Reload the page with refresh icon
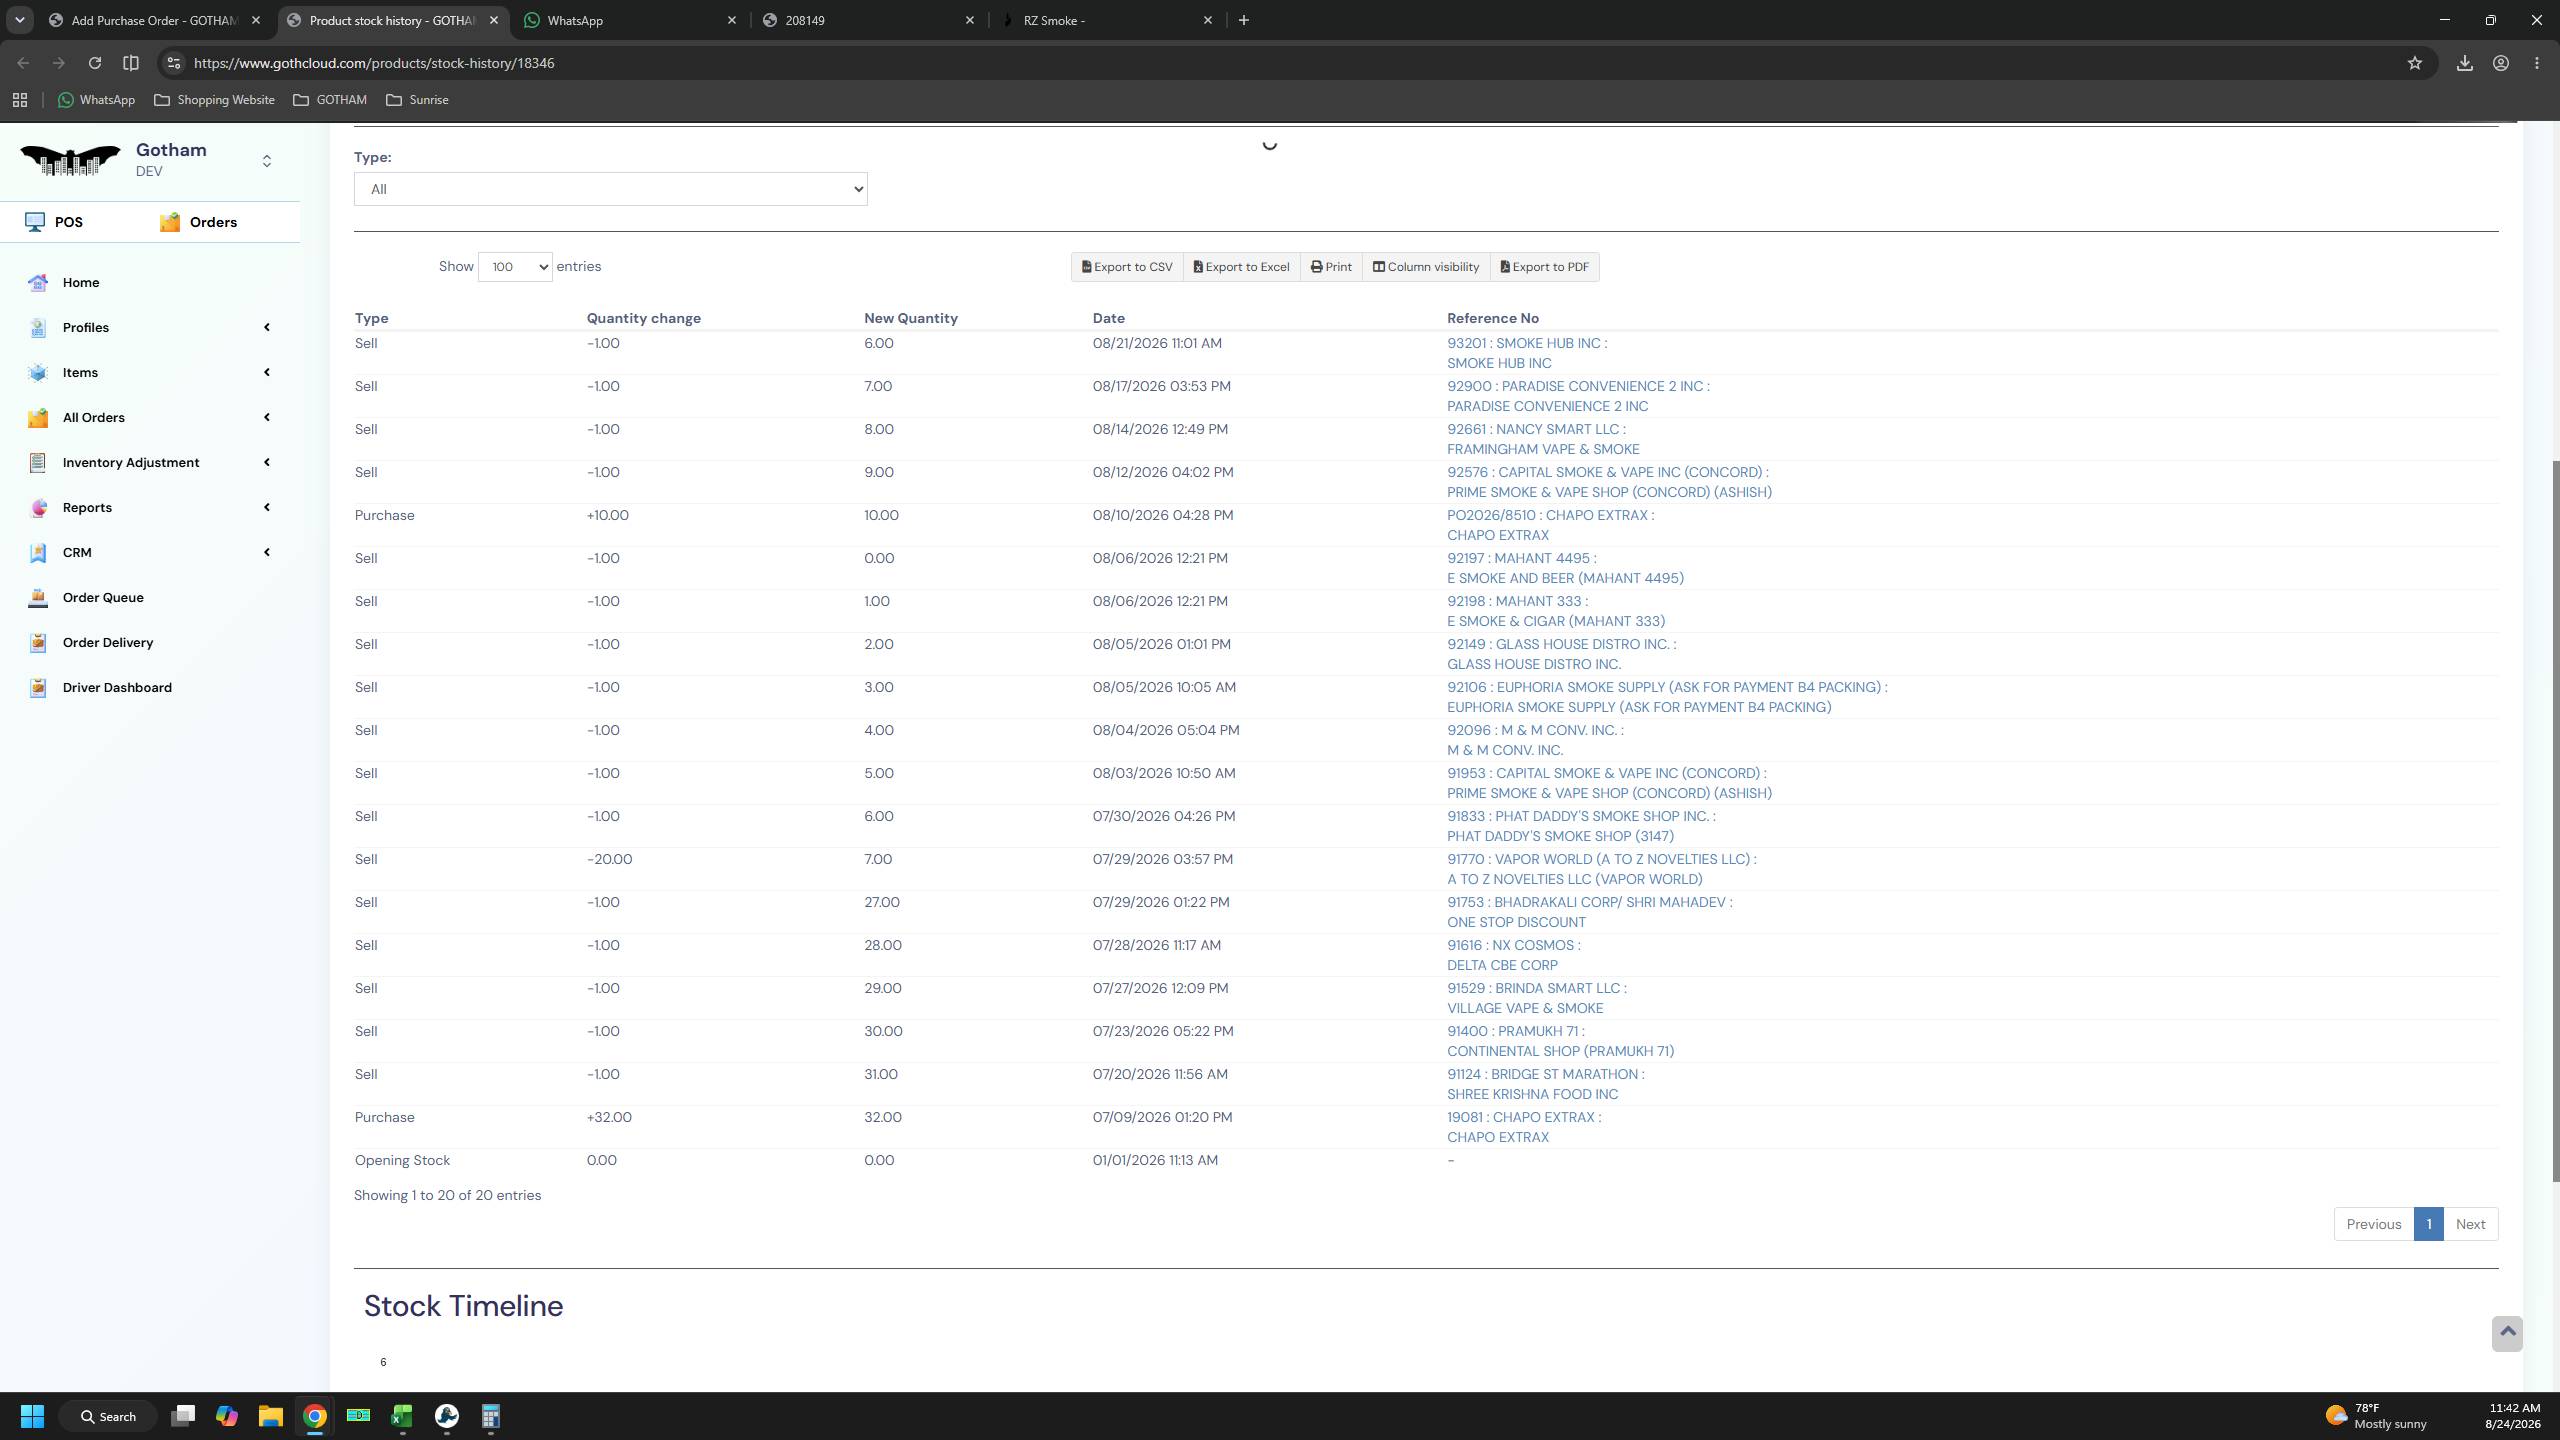This screenshot has width=2560, height=1440. (95, 63)
